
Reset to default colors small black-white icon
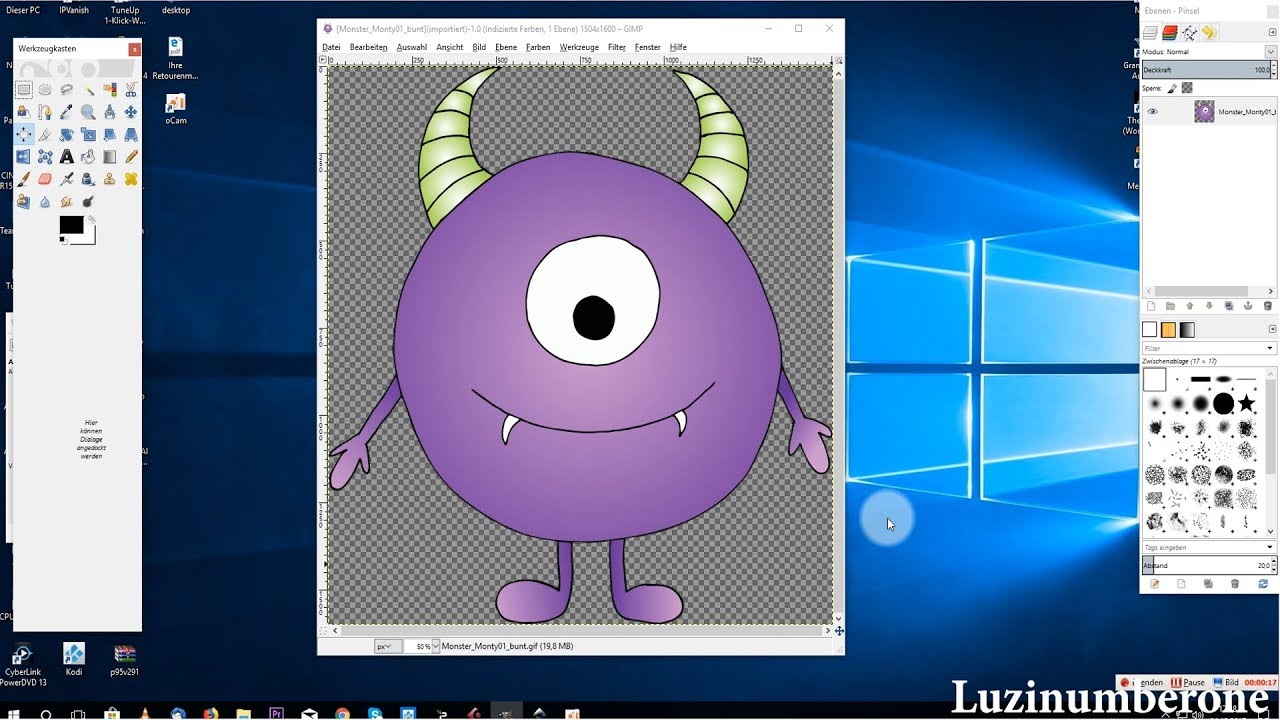(64, 239)
